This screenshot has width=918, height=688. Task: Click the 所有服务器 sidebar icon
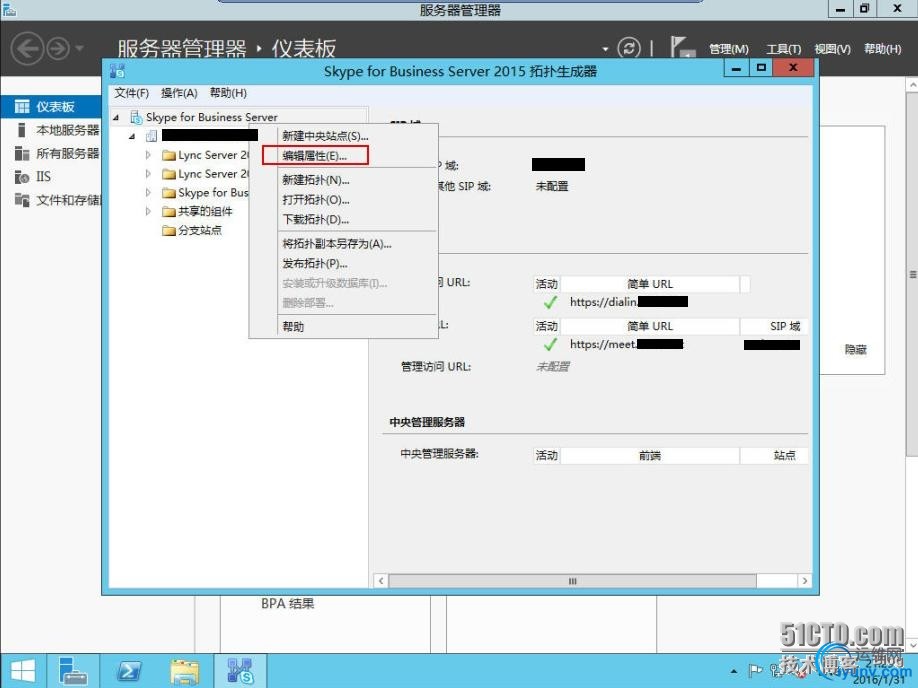(22, 153)
